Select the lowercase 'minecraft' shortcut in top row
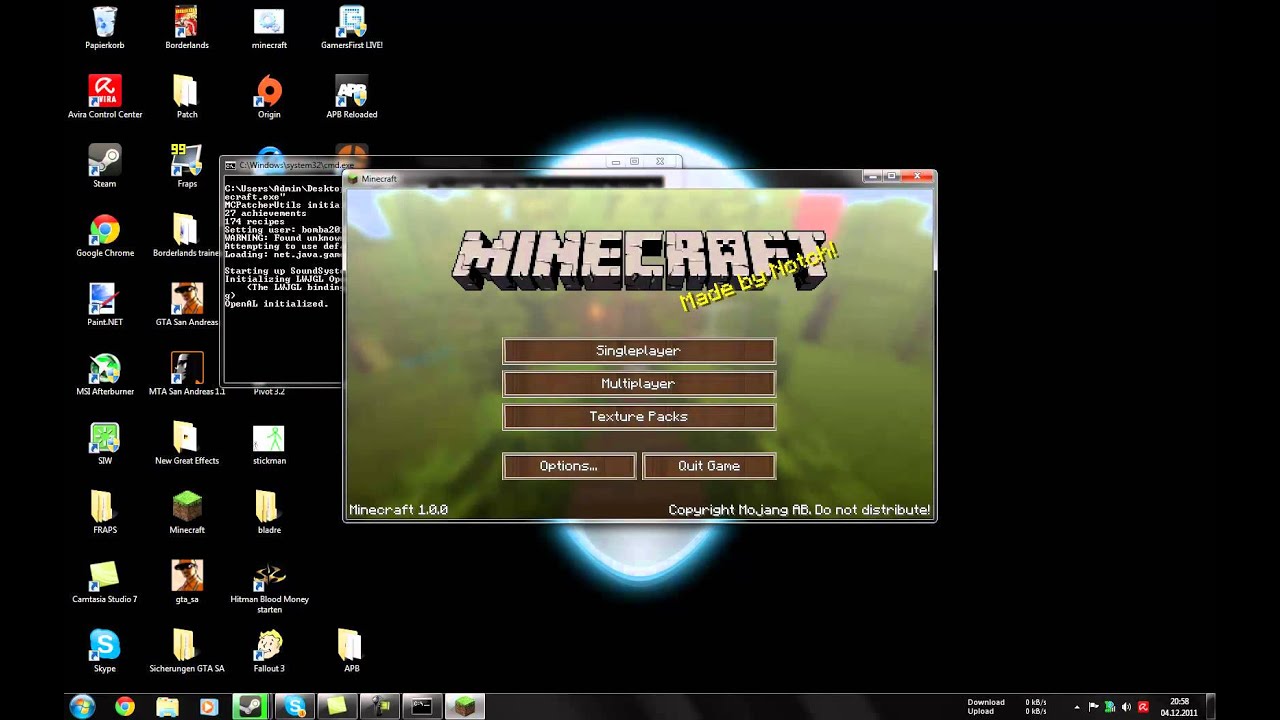The image size is (1280, 720). (x=269, y=28)
